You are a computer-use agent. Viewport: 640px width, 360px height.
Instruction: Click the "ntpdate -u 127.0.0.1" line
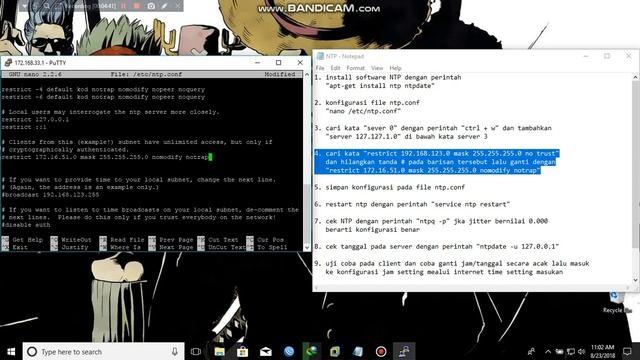pos(436,247)
